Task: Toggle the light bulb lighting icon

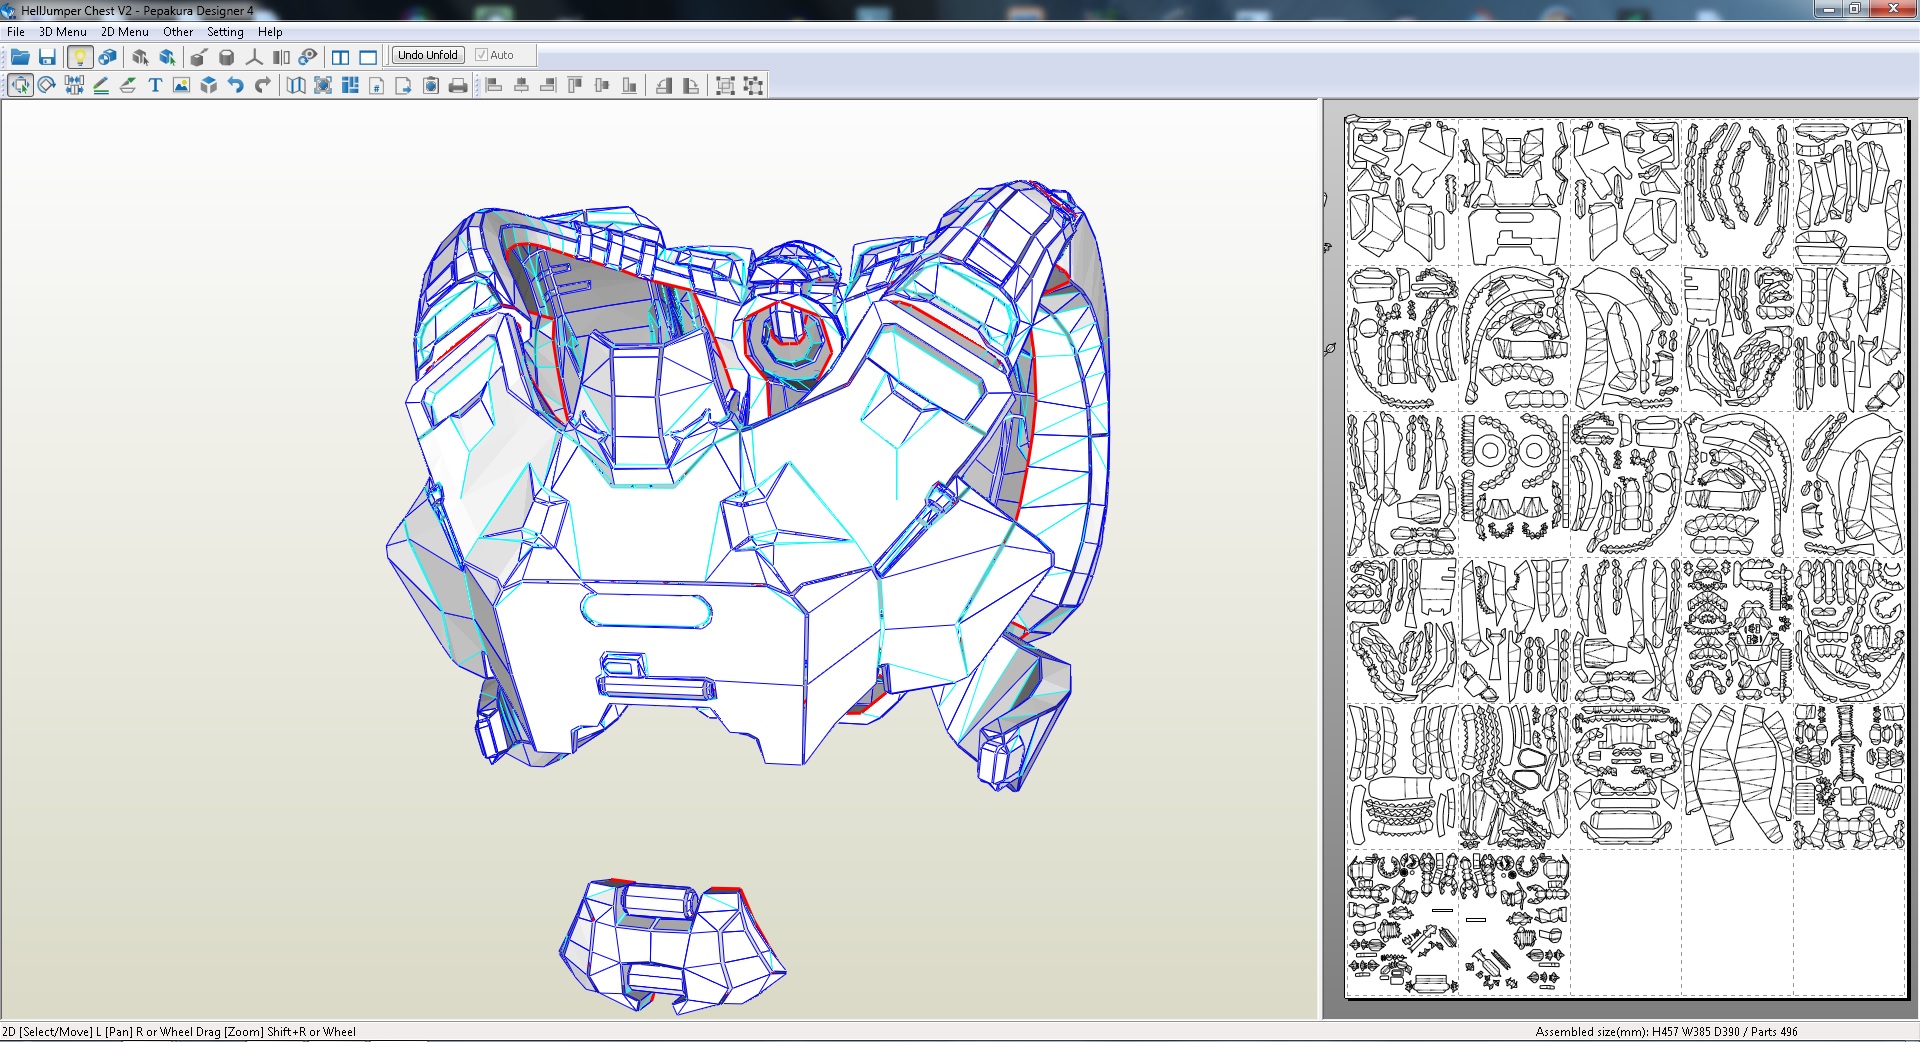Action: [x=79, y=57]
